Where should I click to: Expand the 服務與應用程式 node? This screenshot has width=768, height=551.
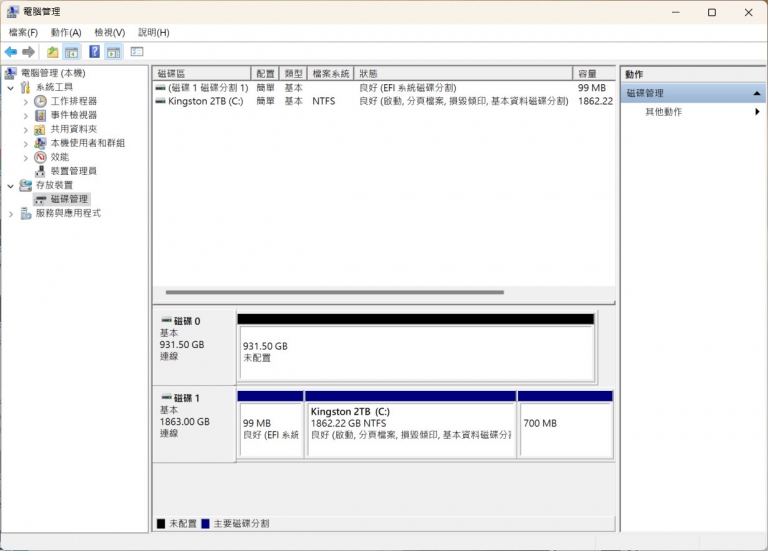[11, 214]
